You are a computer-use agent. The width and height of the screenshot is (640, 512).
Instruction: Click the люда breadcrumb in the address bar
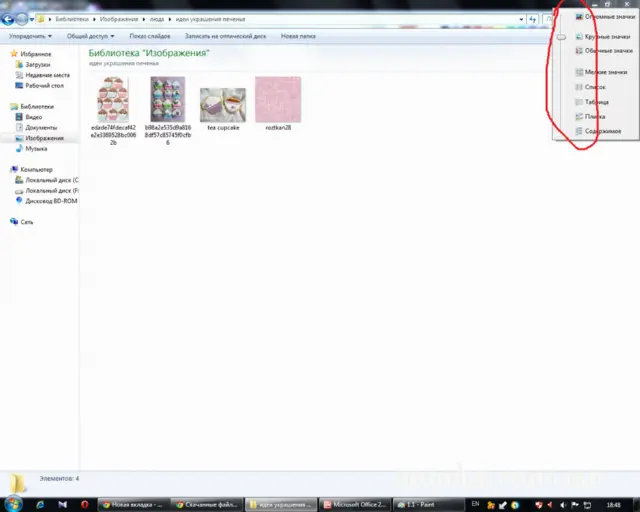[157, 19]
